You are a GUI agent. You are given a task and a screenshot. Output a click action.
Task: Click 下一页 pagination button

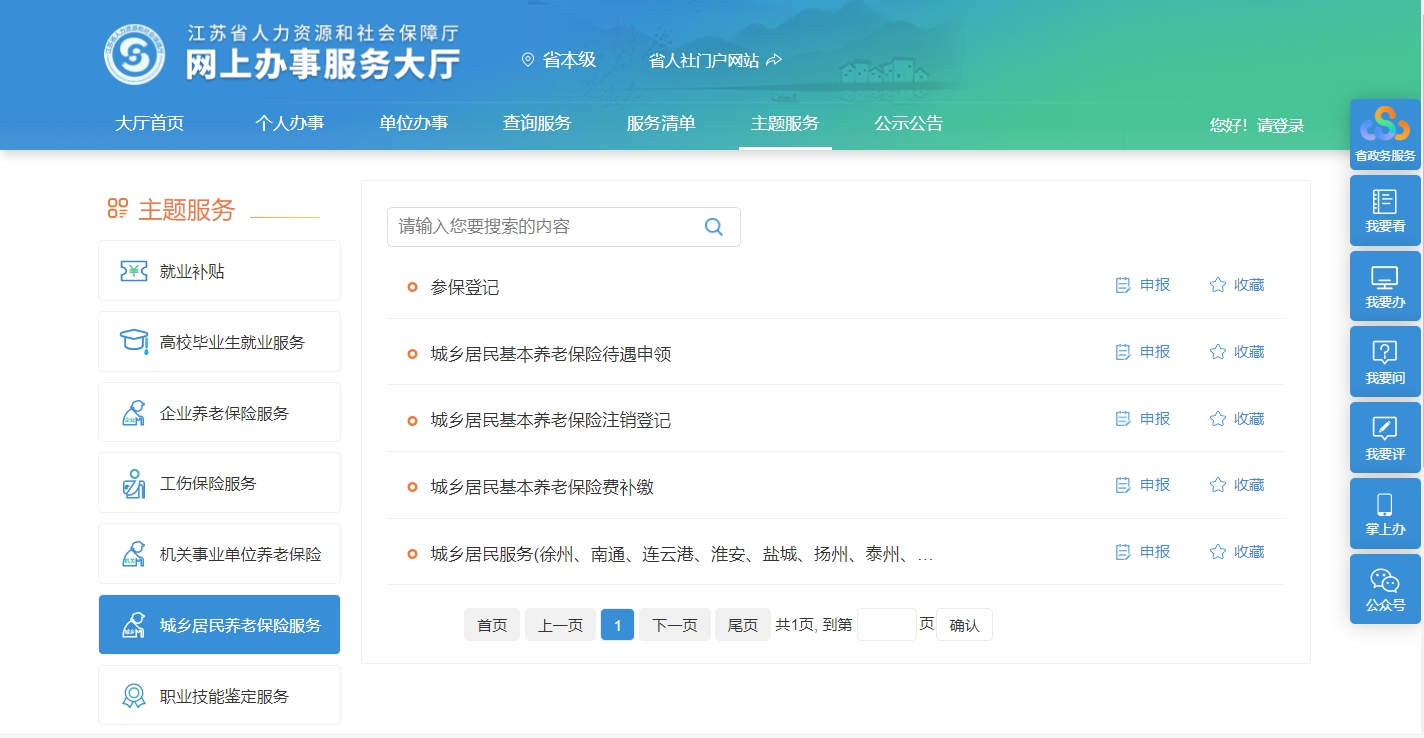coord(675,625)
